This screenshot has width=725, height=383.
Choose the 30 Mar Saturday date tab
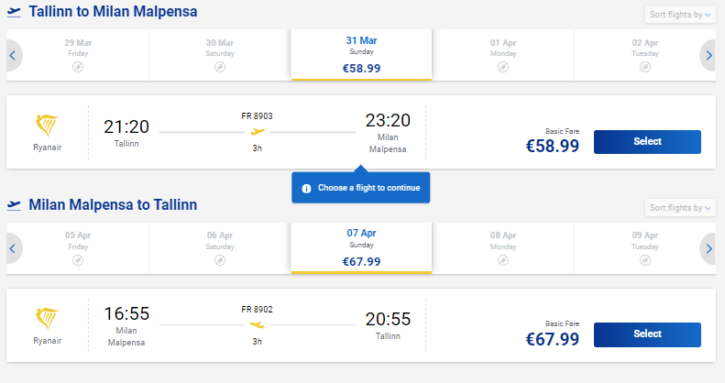[x=220, y=55]
